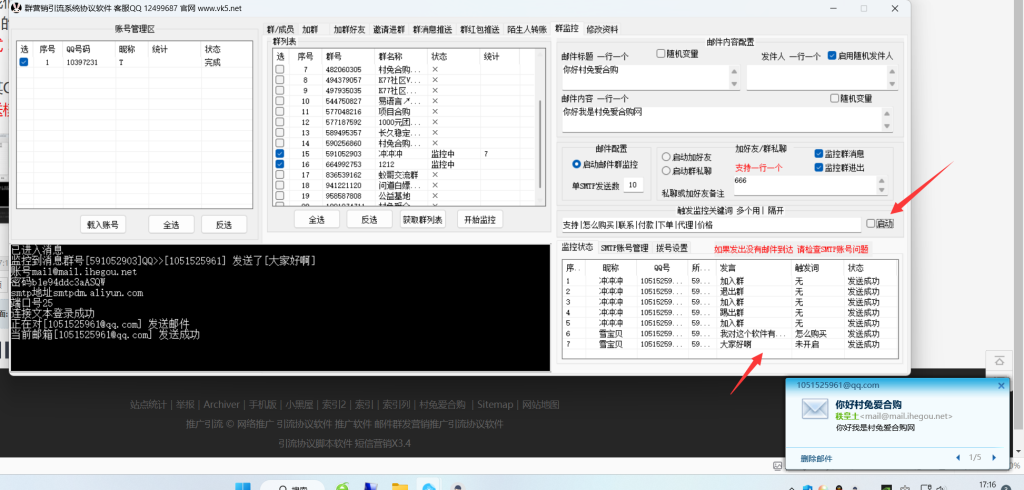Go to next mail with right arrow
This screenshot has width=1024, height=490.
tap(994, 457)
